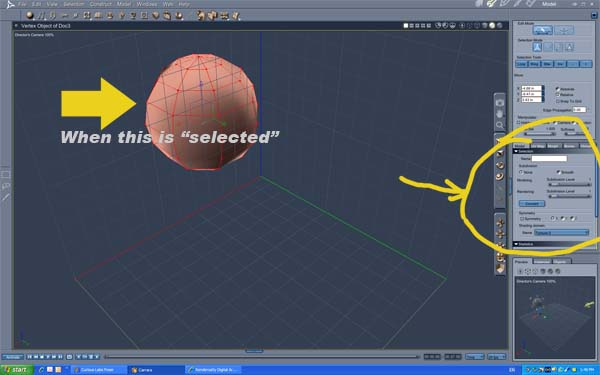Select the Smooth subdivision radio button
Viewport: 600px width, 375px height.
point(558,172)
